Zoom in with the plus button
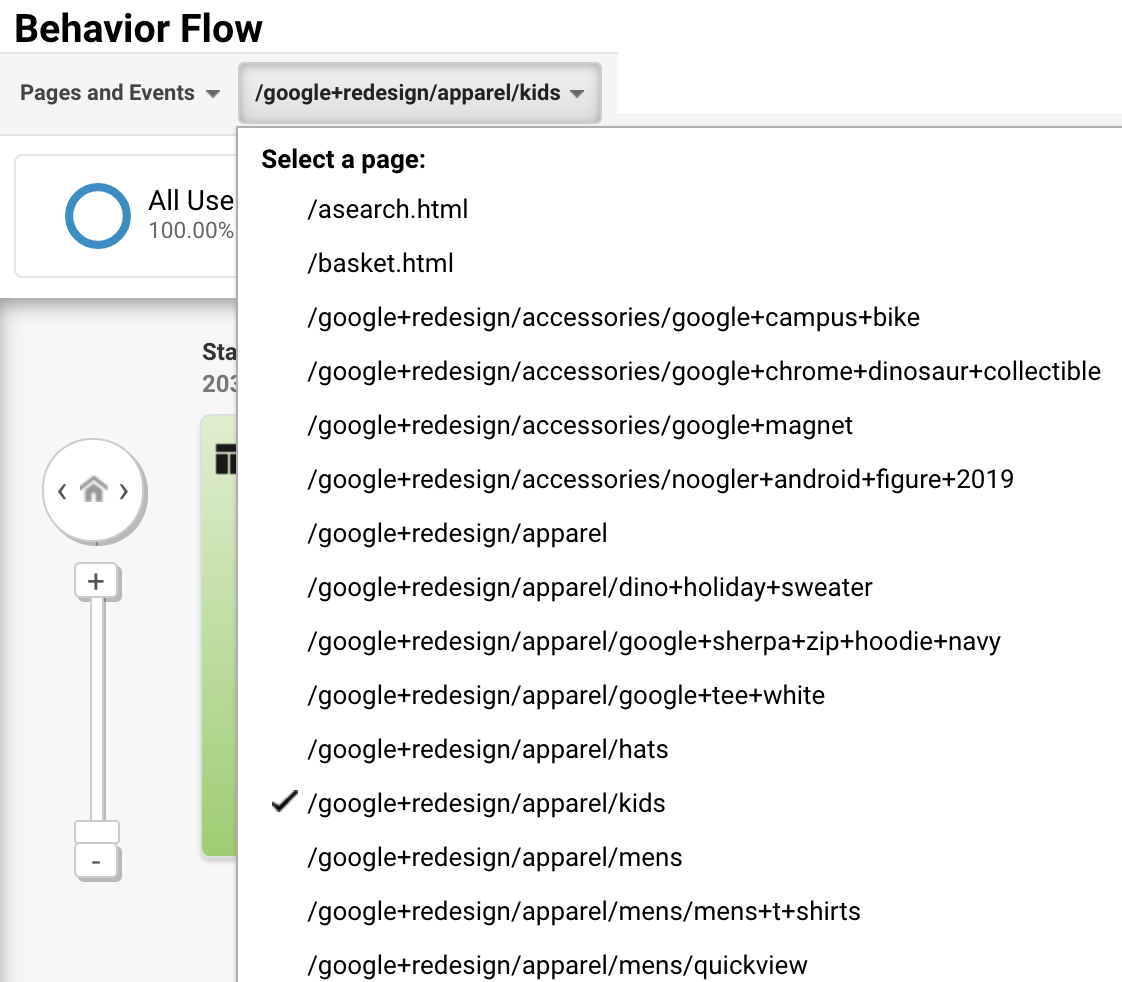Viewport: 1122px width, 982px height. (x=97, y=581)
